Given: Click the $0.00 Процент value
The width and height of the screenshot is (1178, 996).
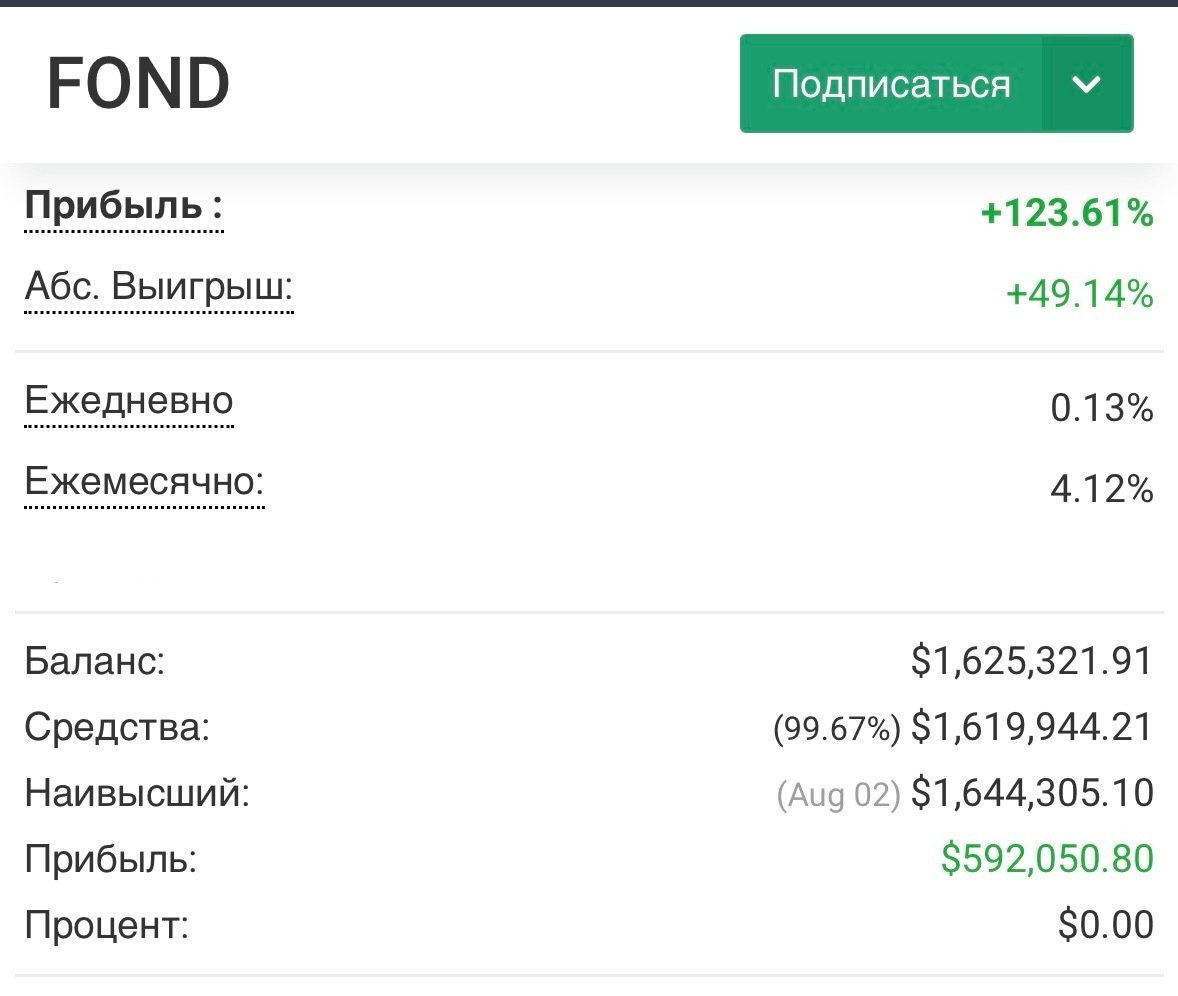Looking at the screenshot, I should (1105, 925).
